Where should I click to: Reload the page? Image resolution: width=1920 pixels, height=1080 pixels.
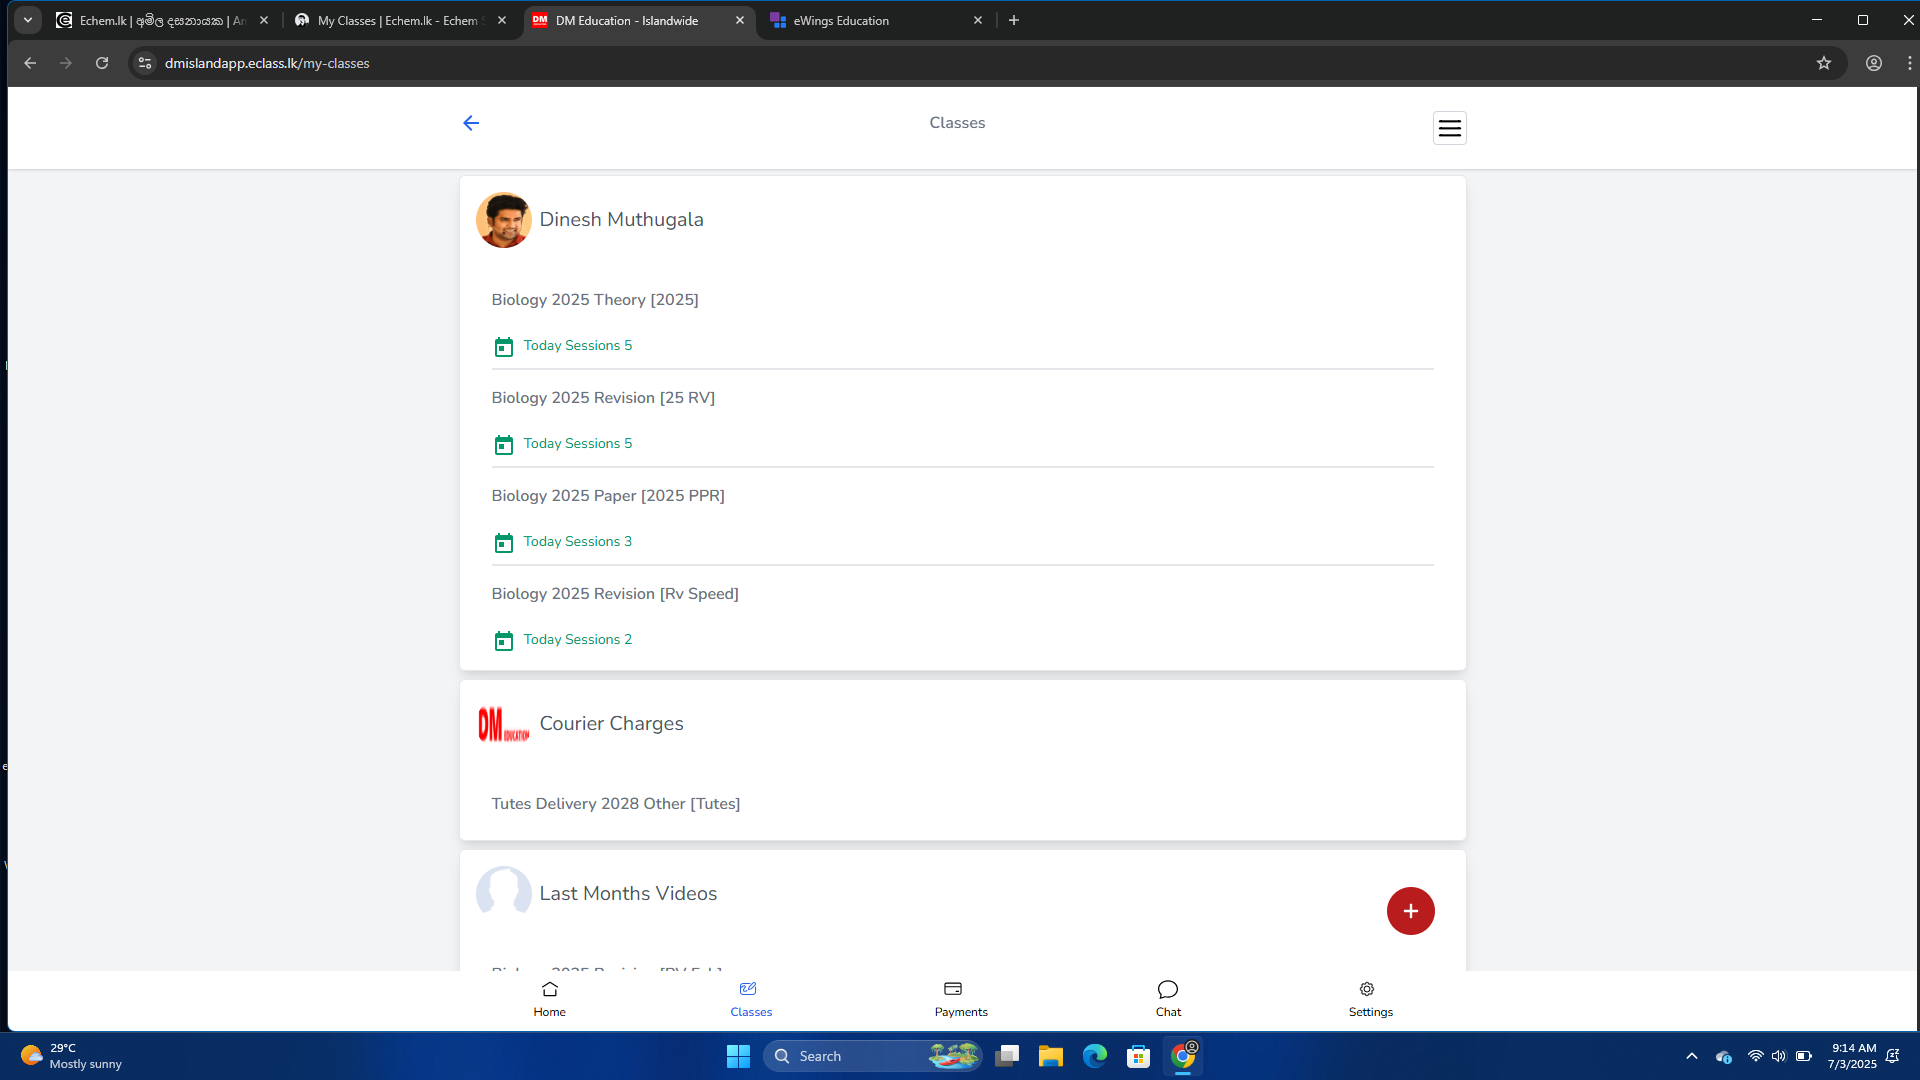102,63
